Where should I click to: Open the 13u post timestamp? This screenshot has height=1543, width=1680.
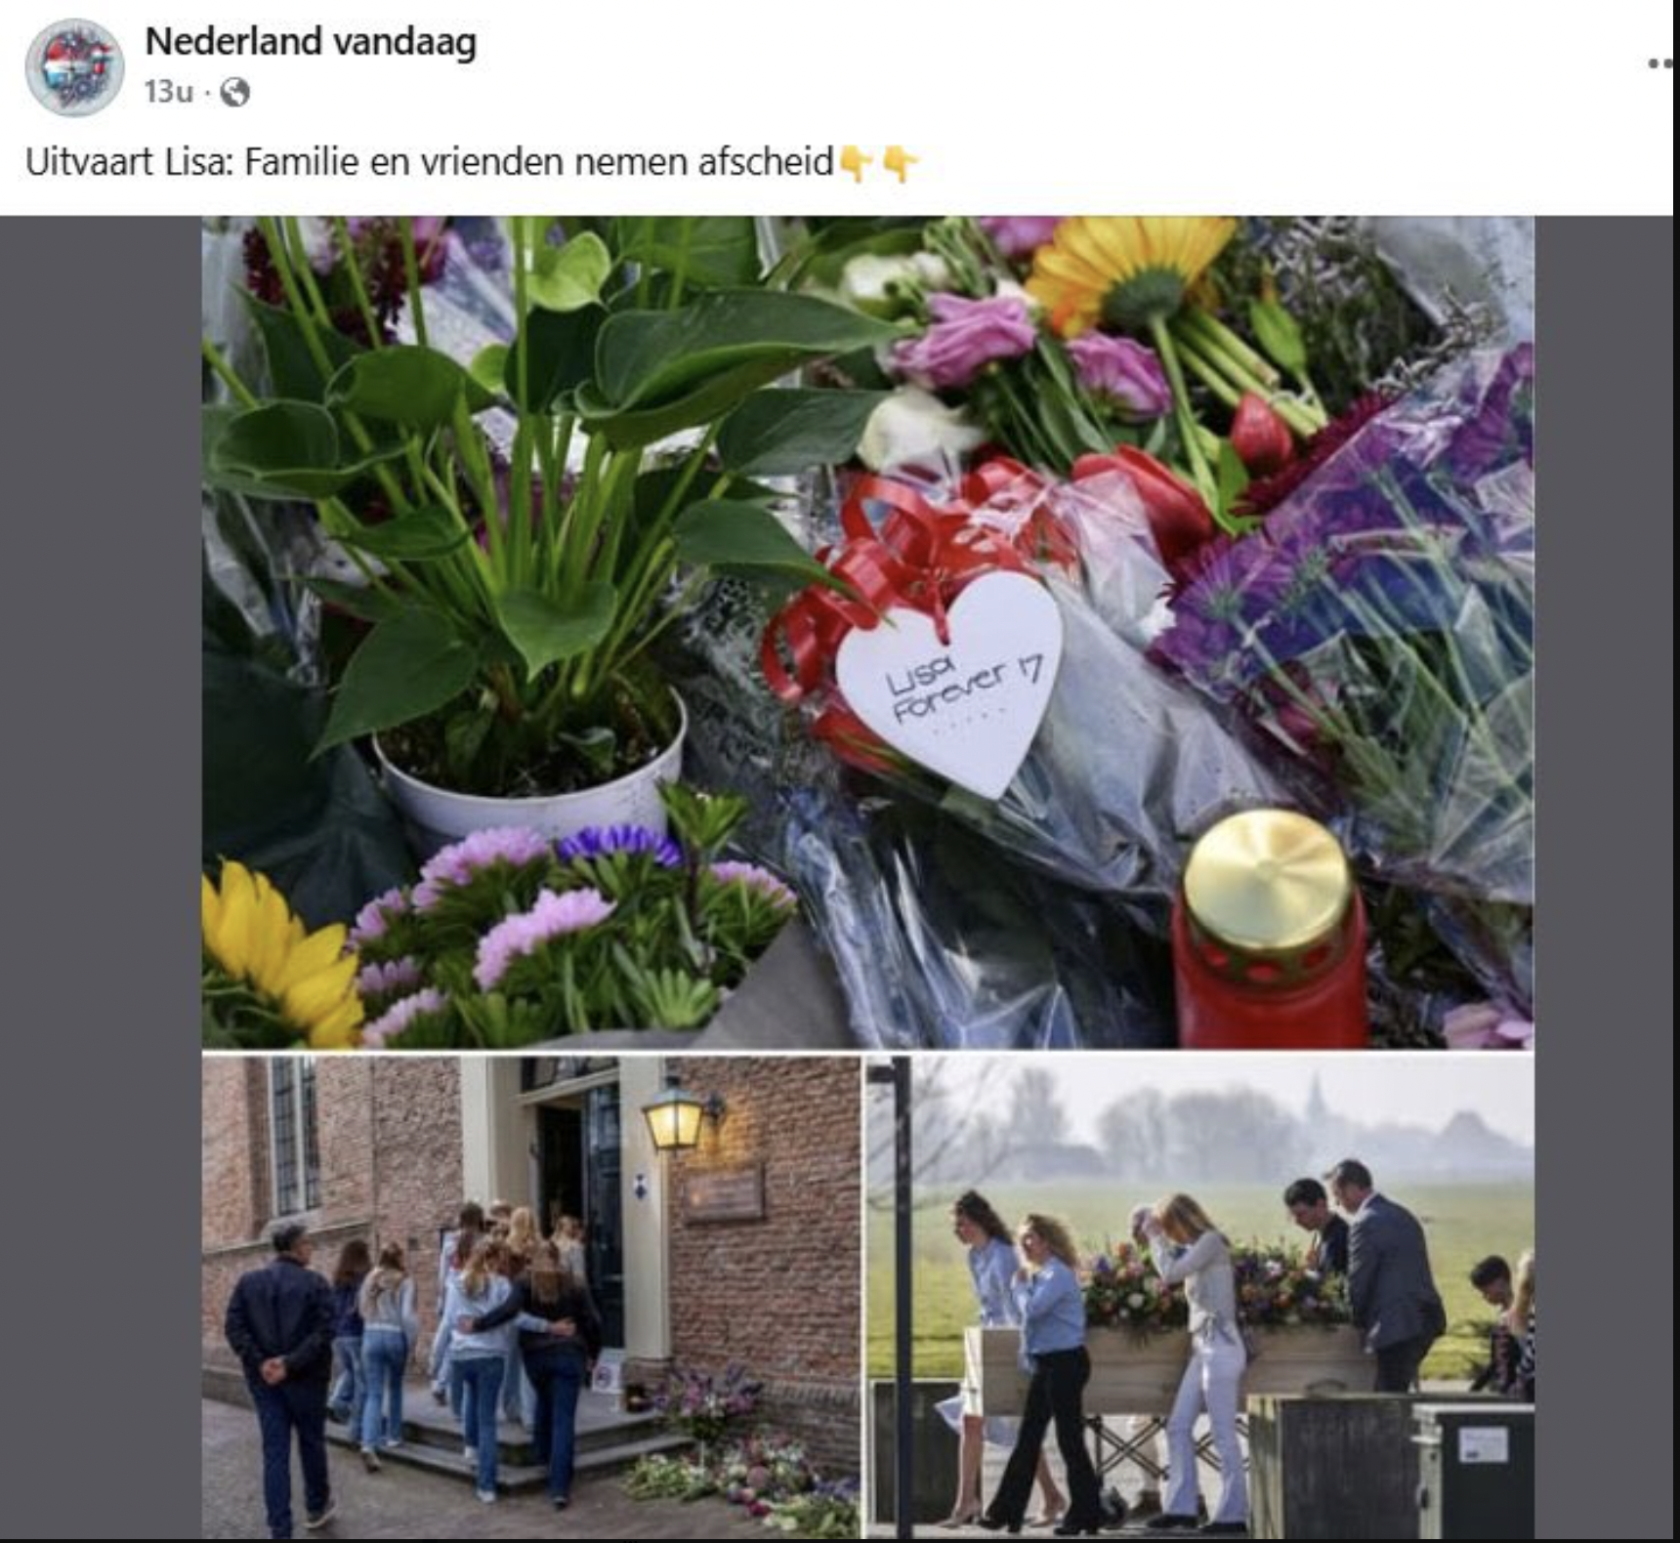(x=168, y=92)
